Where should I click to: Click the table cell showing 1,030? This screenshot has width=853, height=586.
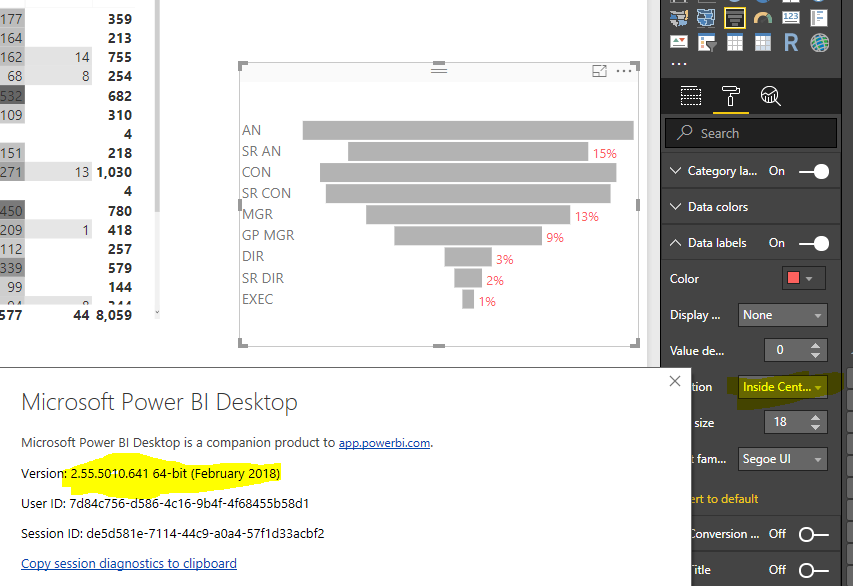tap(114, 172)
